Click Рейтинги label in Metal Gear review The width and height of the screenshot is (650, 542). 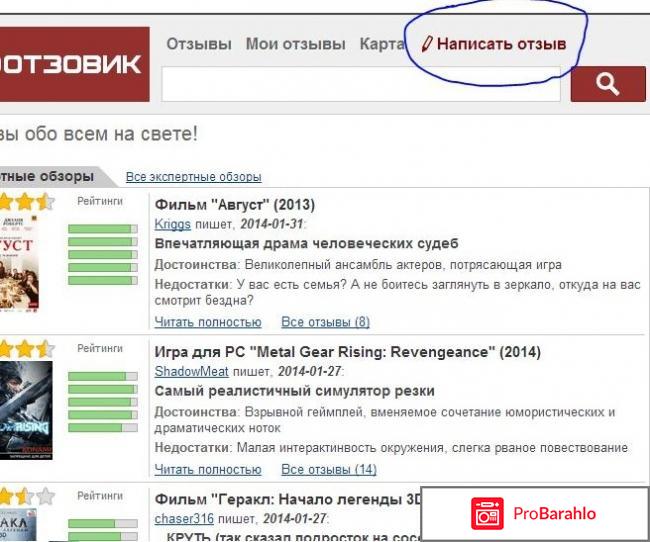(x=100, y=349)
